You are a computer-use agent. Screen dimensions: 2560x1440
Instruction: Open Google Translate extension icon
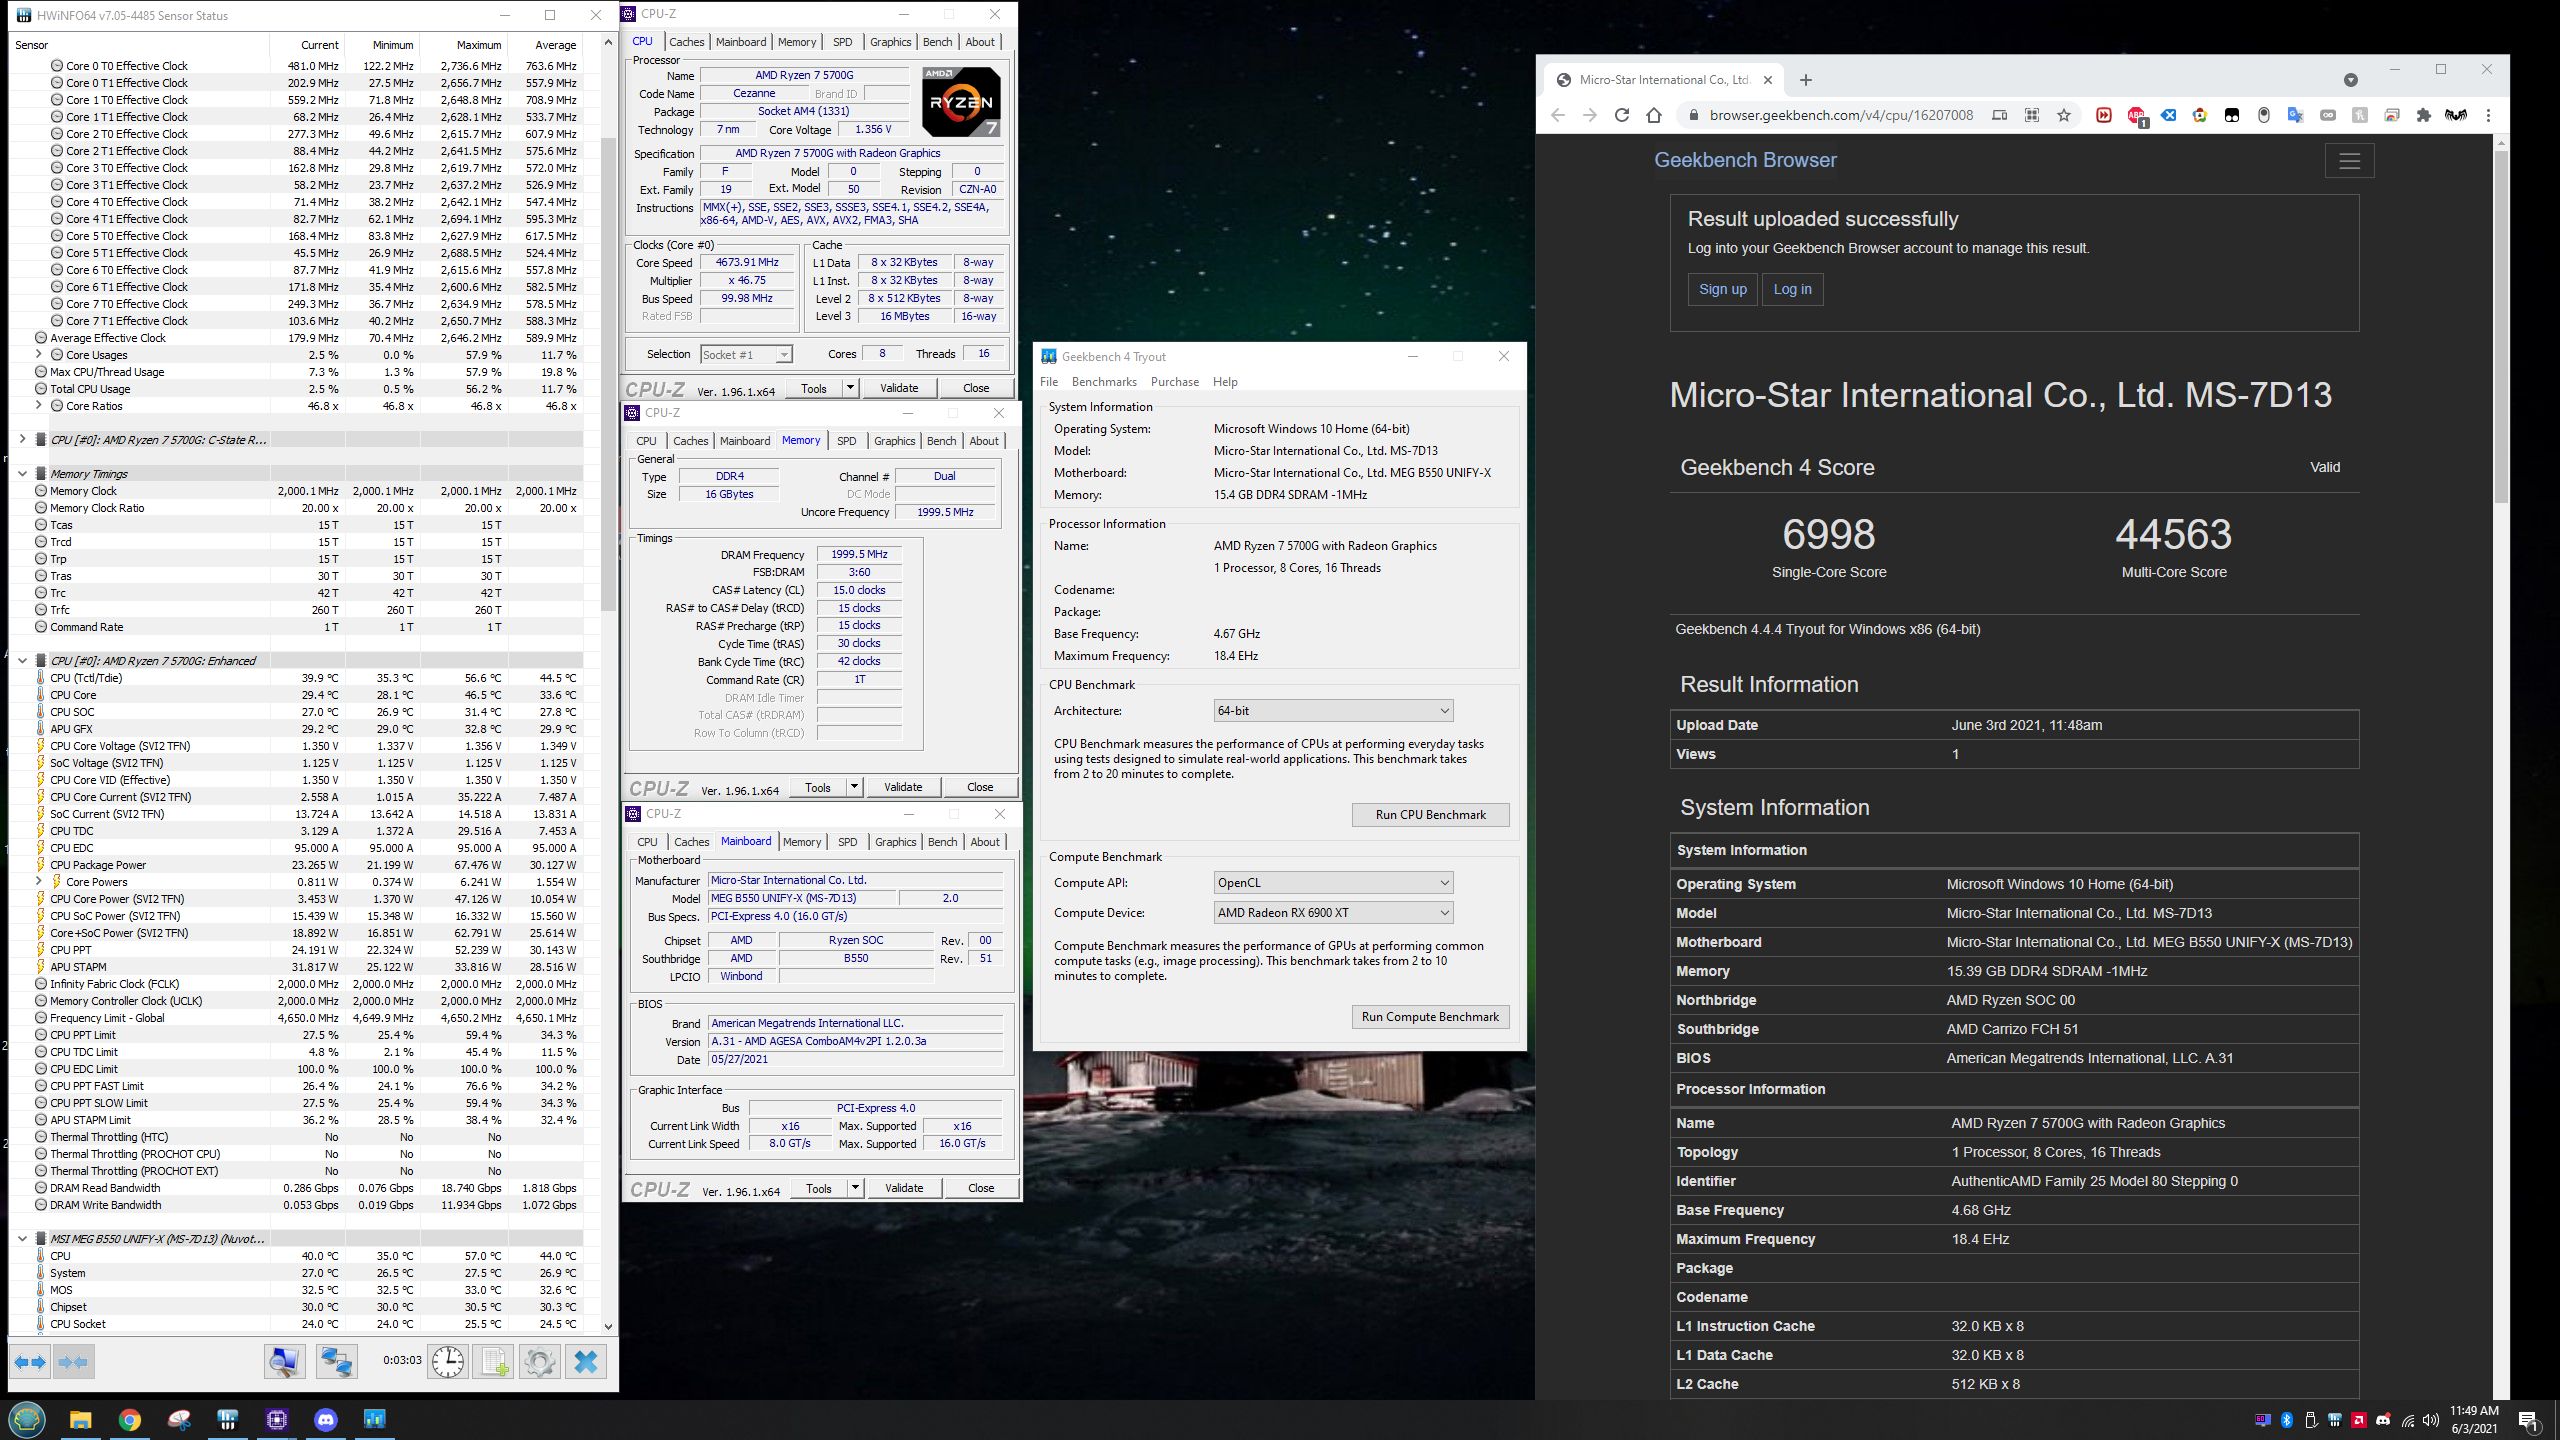[x=2296, y=115]
